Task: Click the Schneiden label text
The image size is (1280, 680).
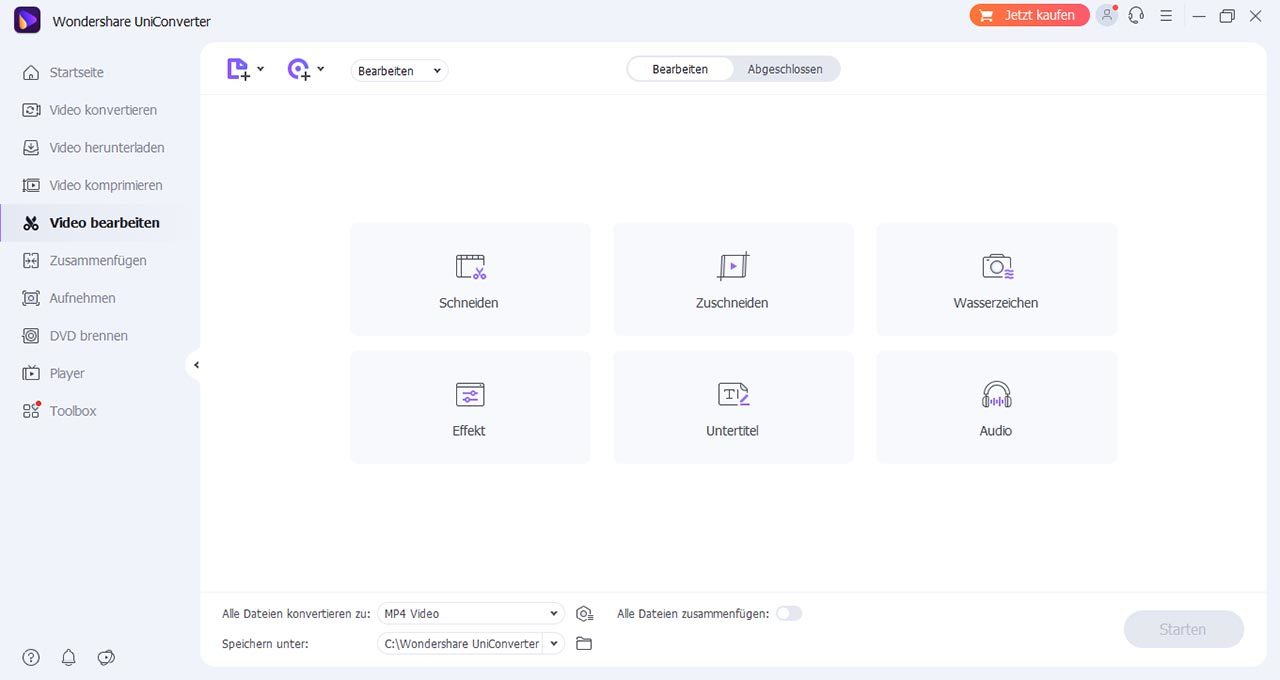Action: point(469,303)
